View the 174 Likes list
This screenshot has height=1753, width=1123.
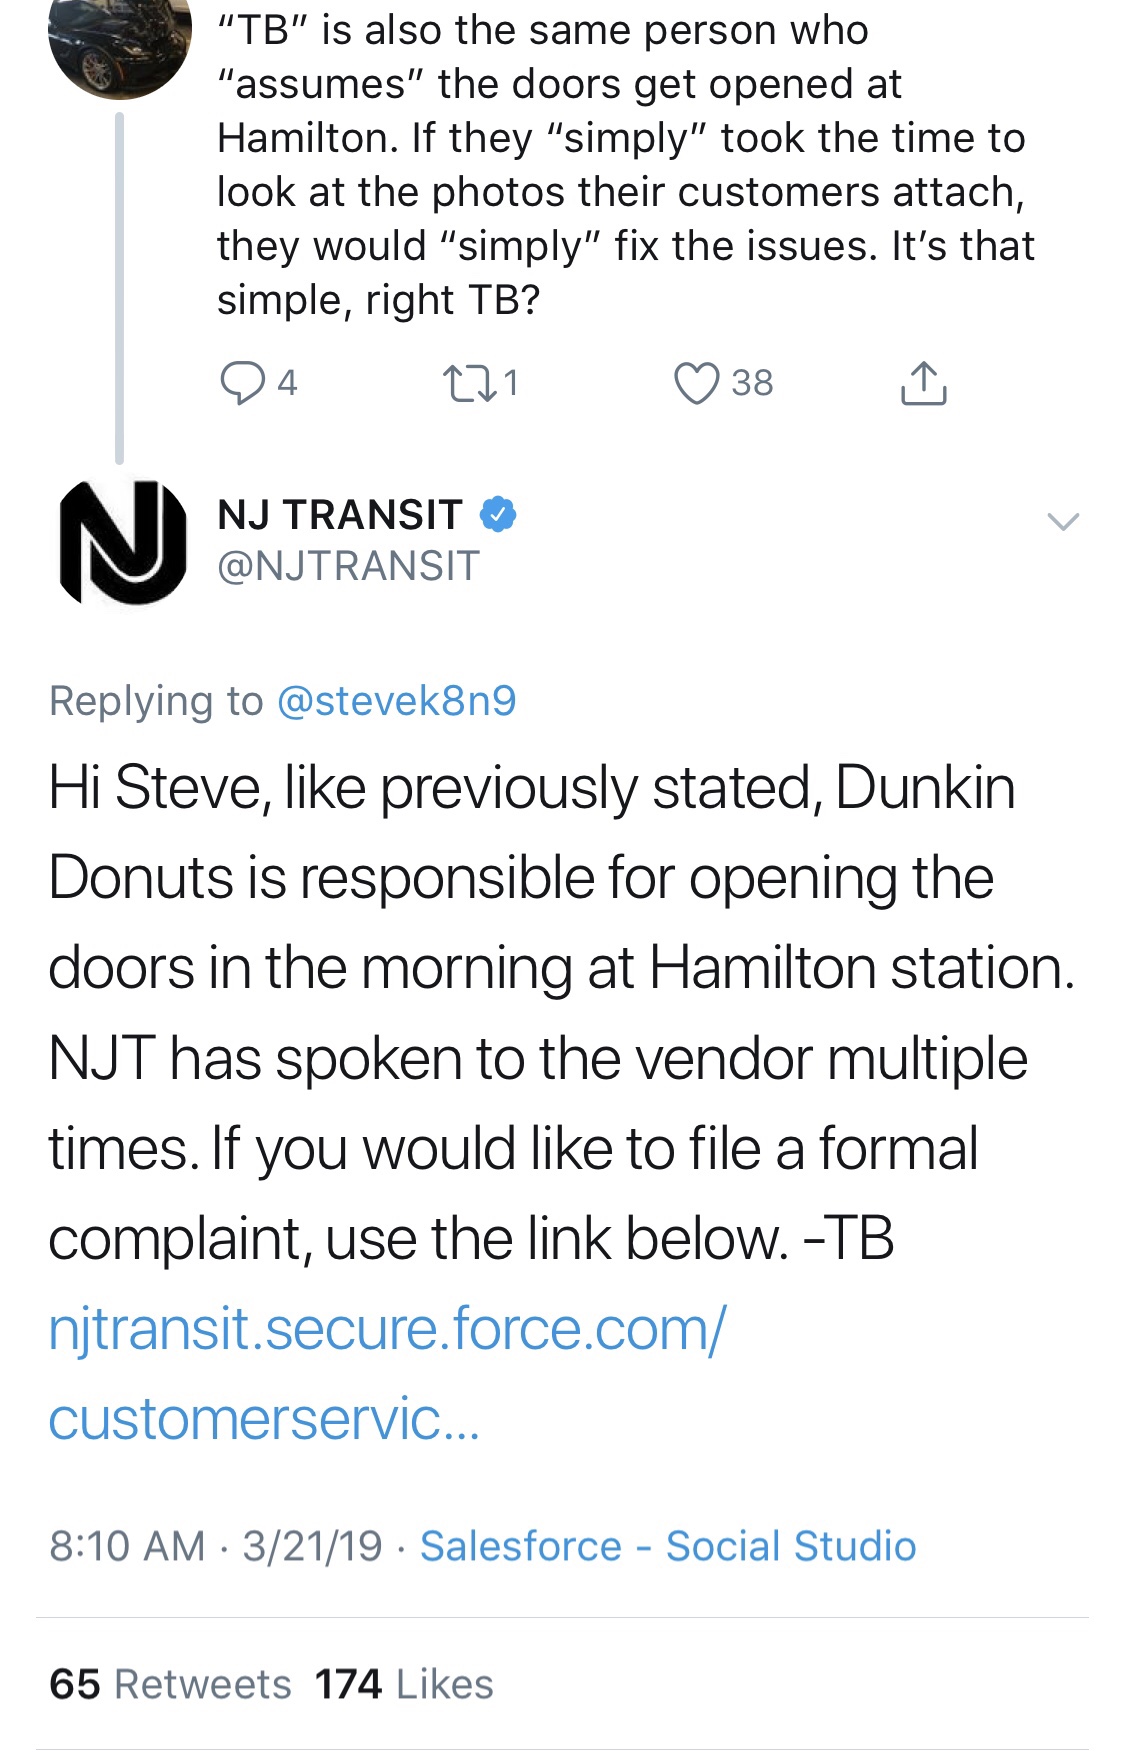click(404, 1684)
